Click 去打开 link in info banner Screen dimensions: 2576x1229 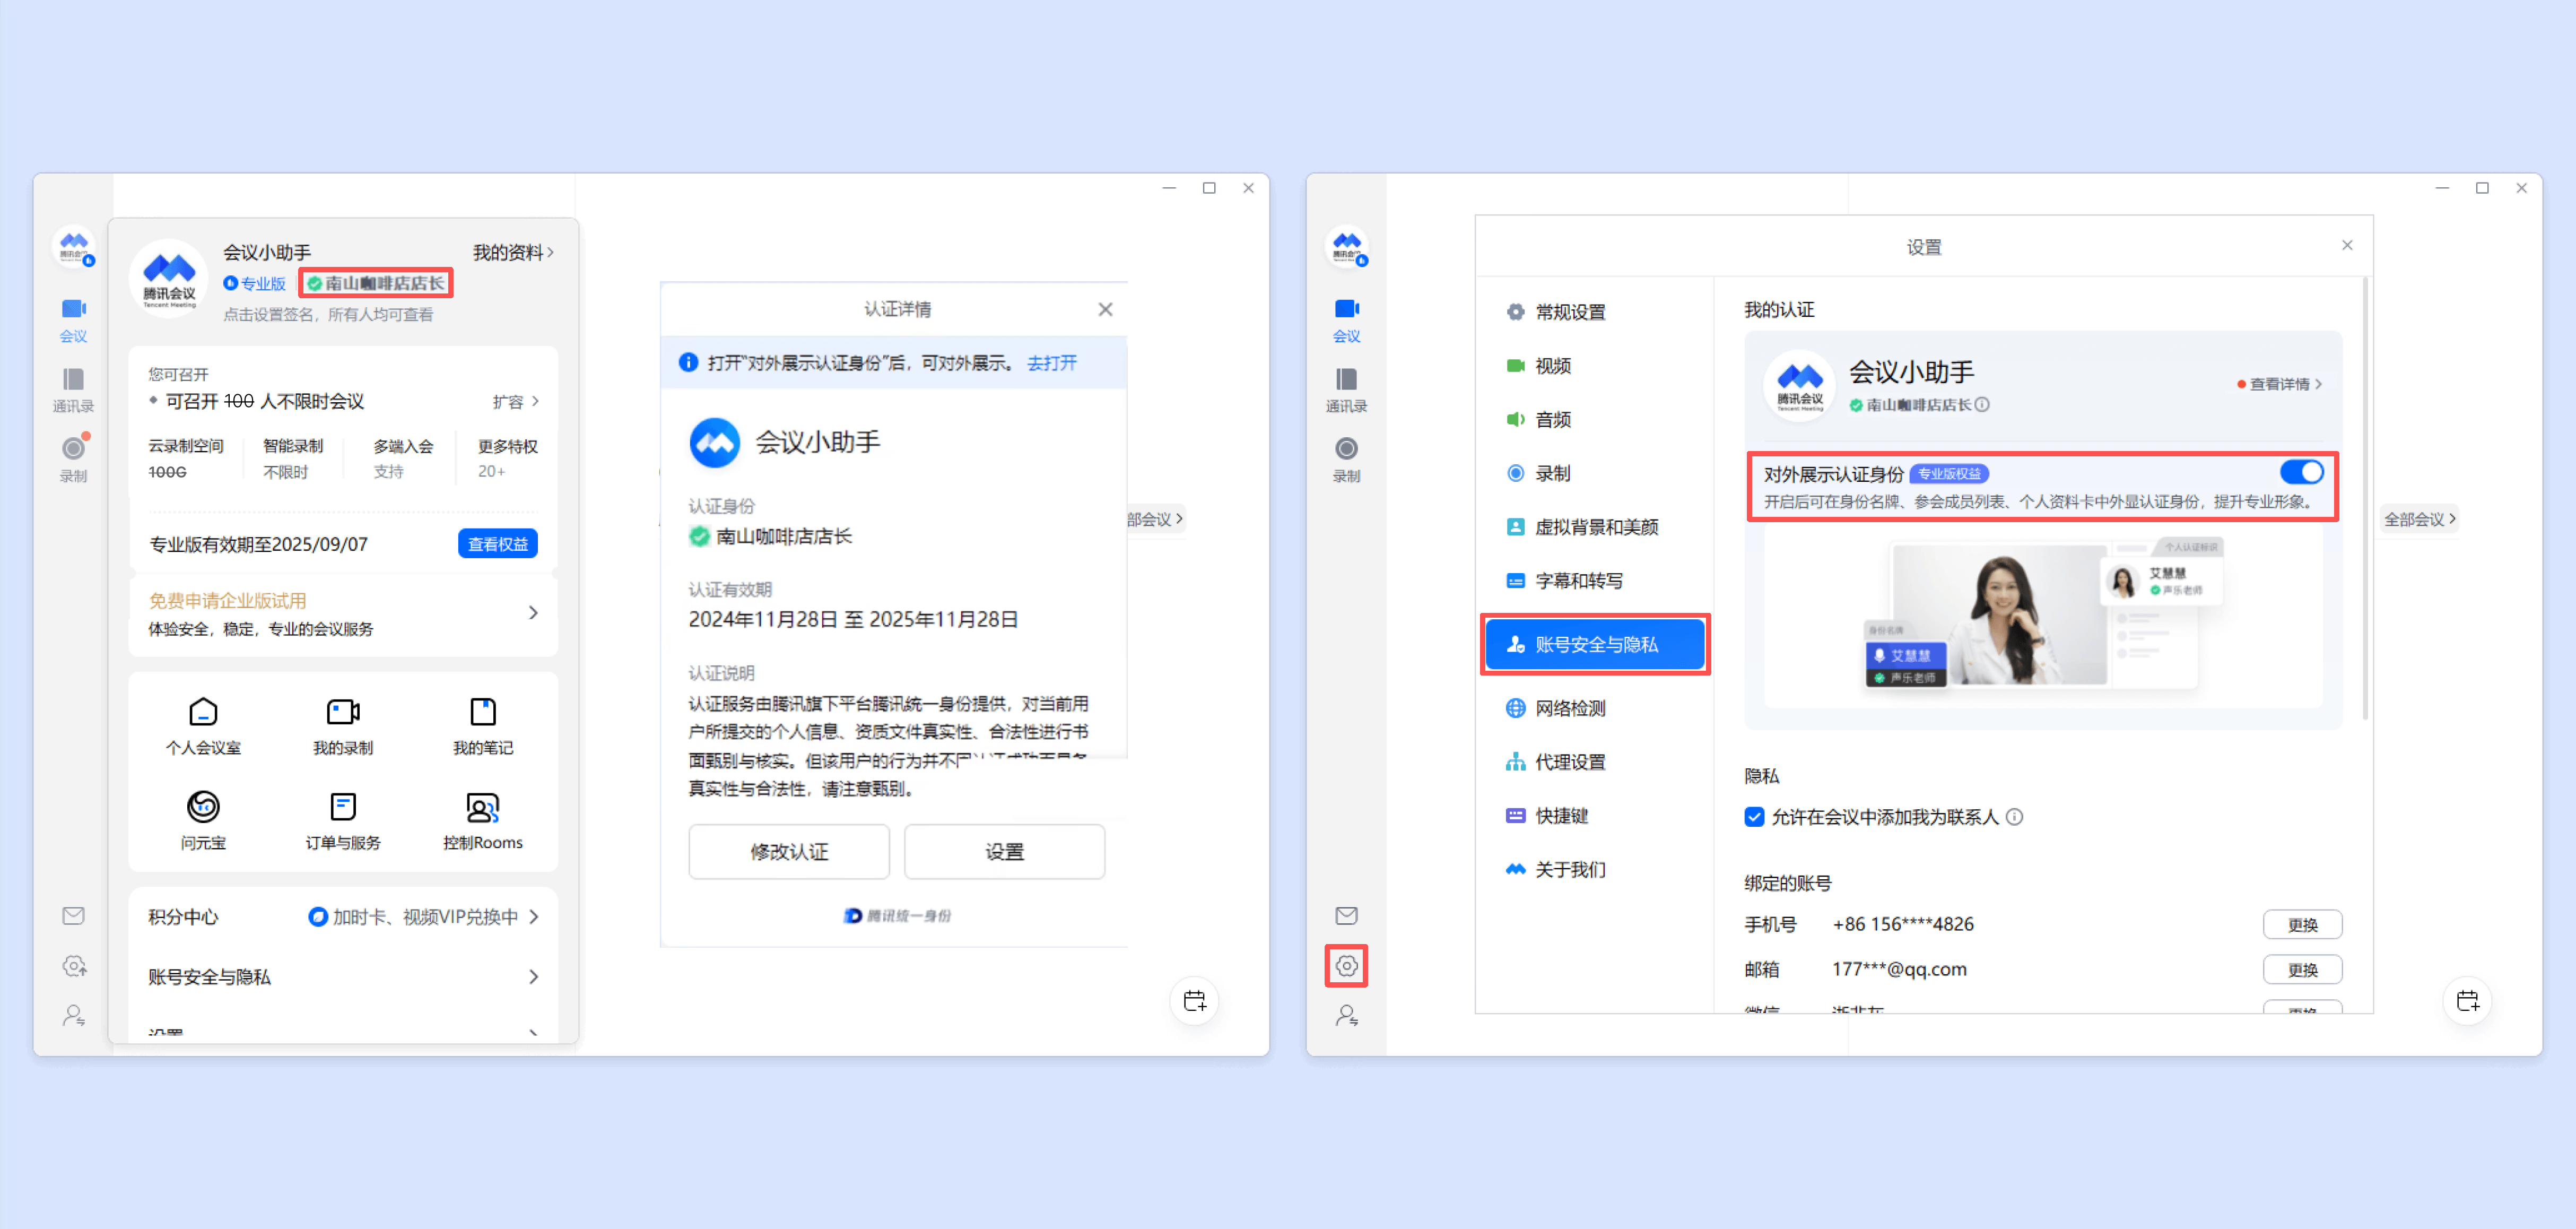(x=1052, y=363)
